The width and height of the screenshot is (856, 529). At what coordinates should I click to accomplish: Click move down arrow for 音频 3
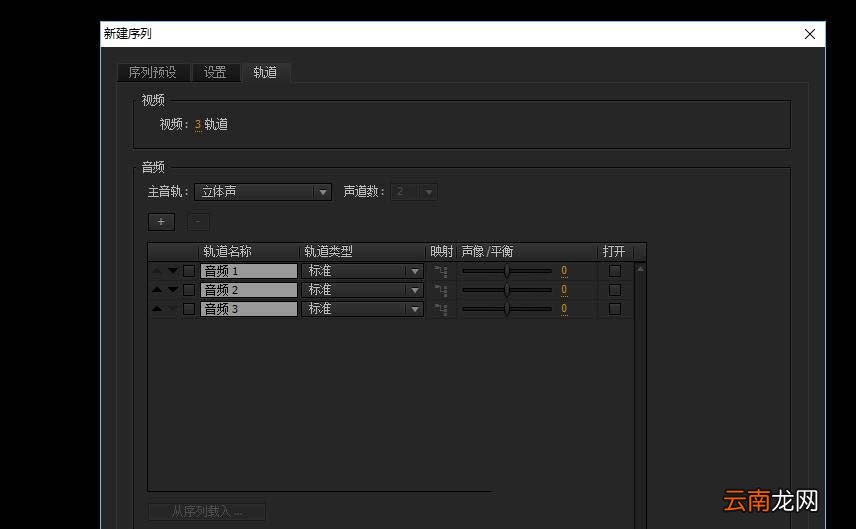(173, 308)
